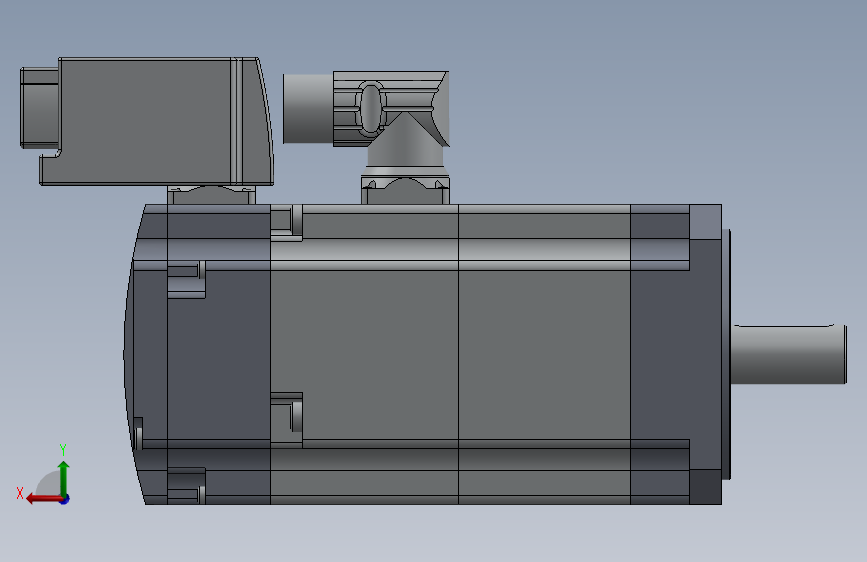Select the motor output shaft
867x562 pixels.
pyautogui.click(x=788, y=354)
